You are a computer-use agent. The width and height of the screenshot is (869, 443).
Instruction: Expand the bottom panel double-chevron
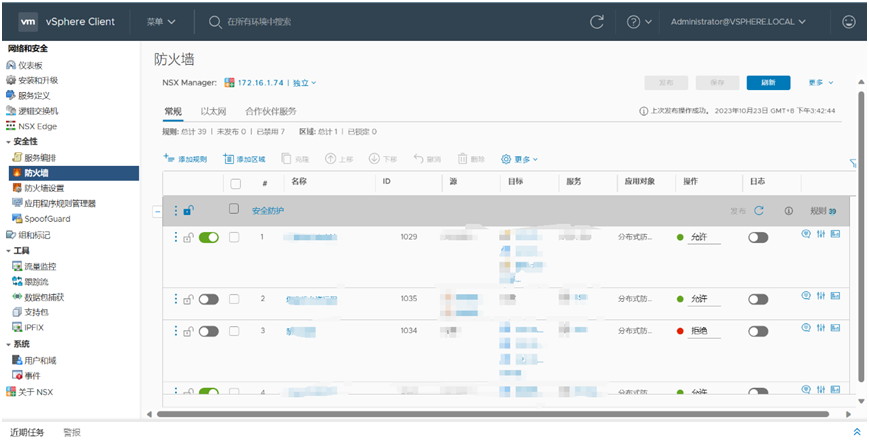tap(857, 432)
